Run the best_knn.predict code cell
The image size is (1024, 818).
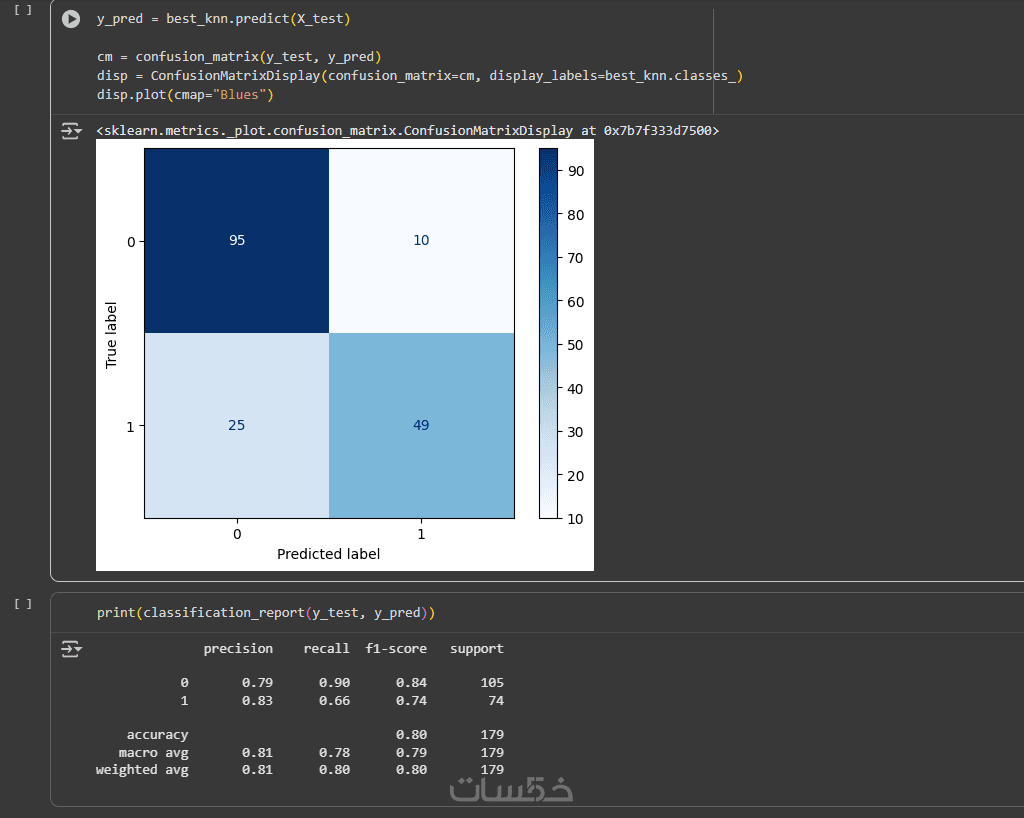click(71, 19)
